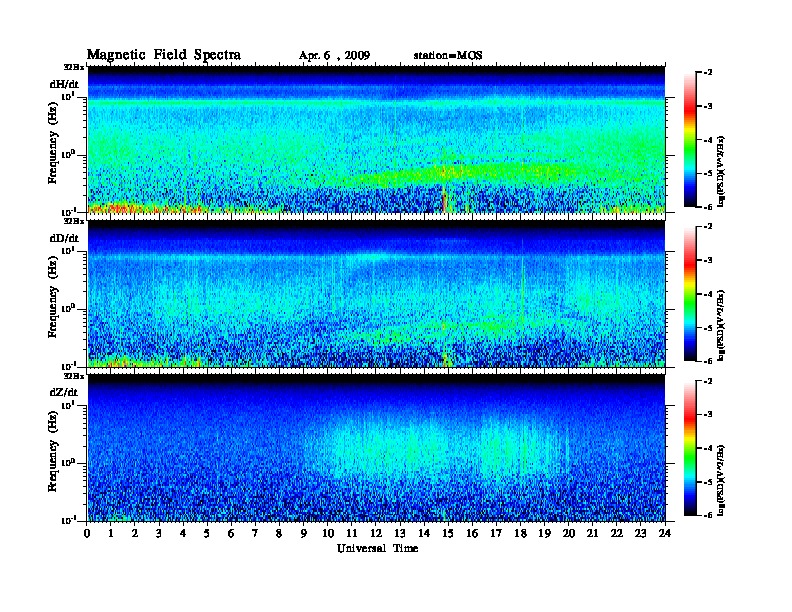Click hour tick label 17 on time axis
This screenshot has width=792, height=612.
click(496, 533)
